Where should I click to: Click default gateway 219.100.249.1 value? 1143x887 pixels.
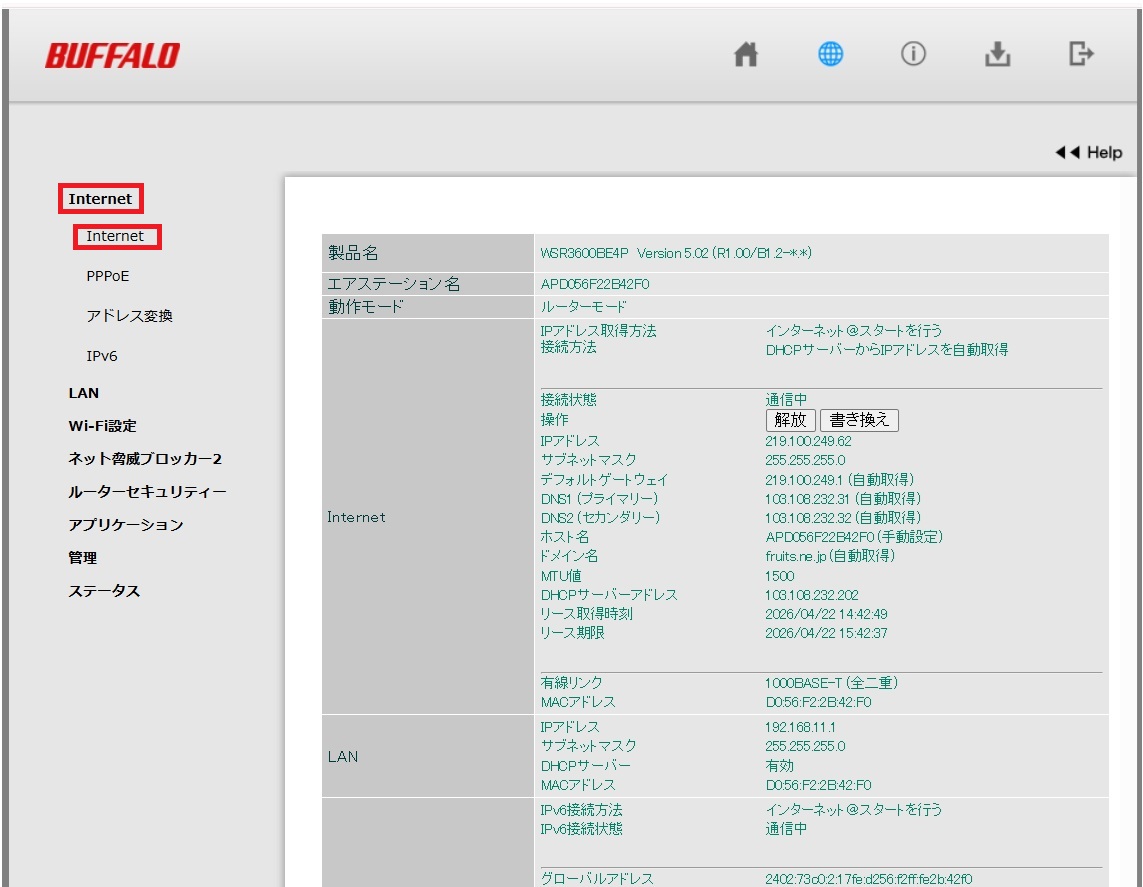(839, 480)
